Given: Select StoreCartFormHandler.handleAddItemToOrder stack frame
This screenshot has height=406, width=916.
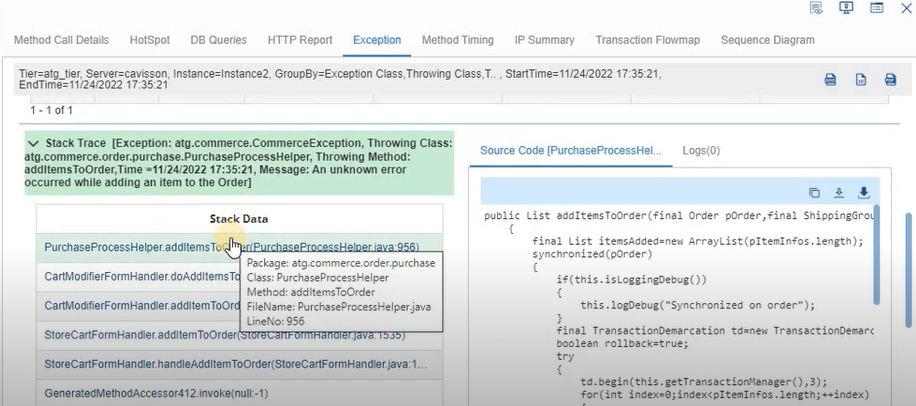Looking at the screenshot, I should click(x=236, y=364).
